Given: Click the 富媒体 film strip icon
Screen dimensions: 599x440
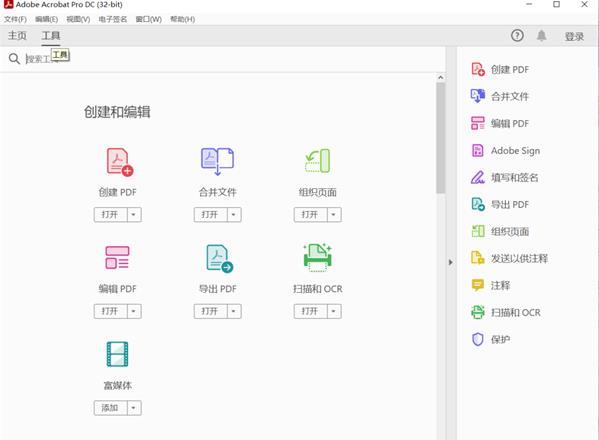Looking at the screenshot, I should pos(117,354).
